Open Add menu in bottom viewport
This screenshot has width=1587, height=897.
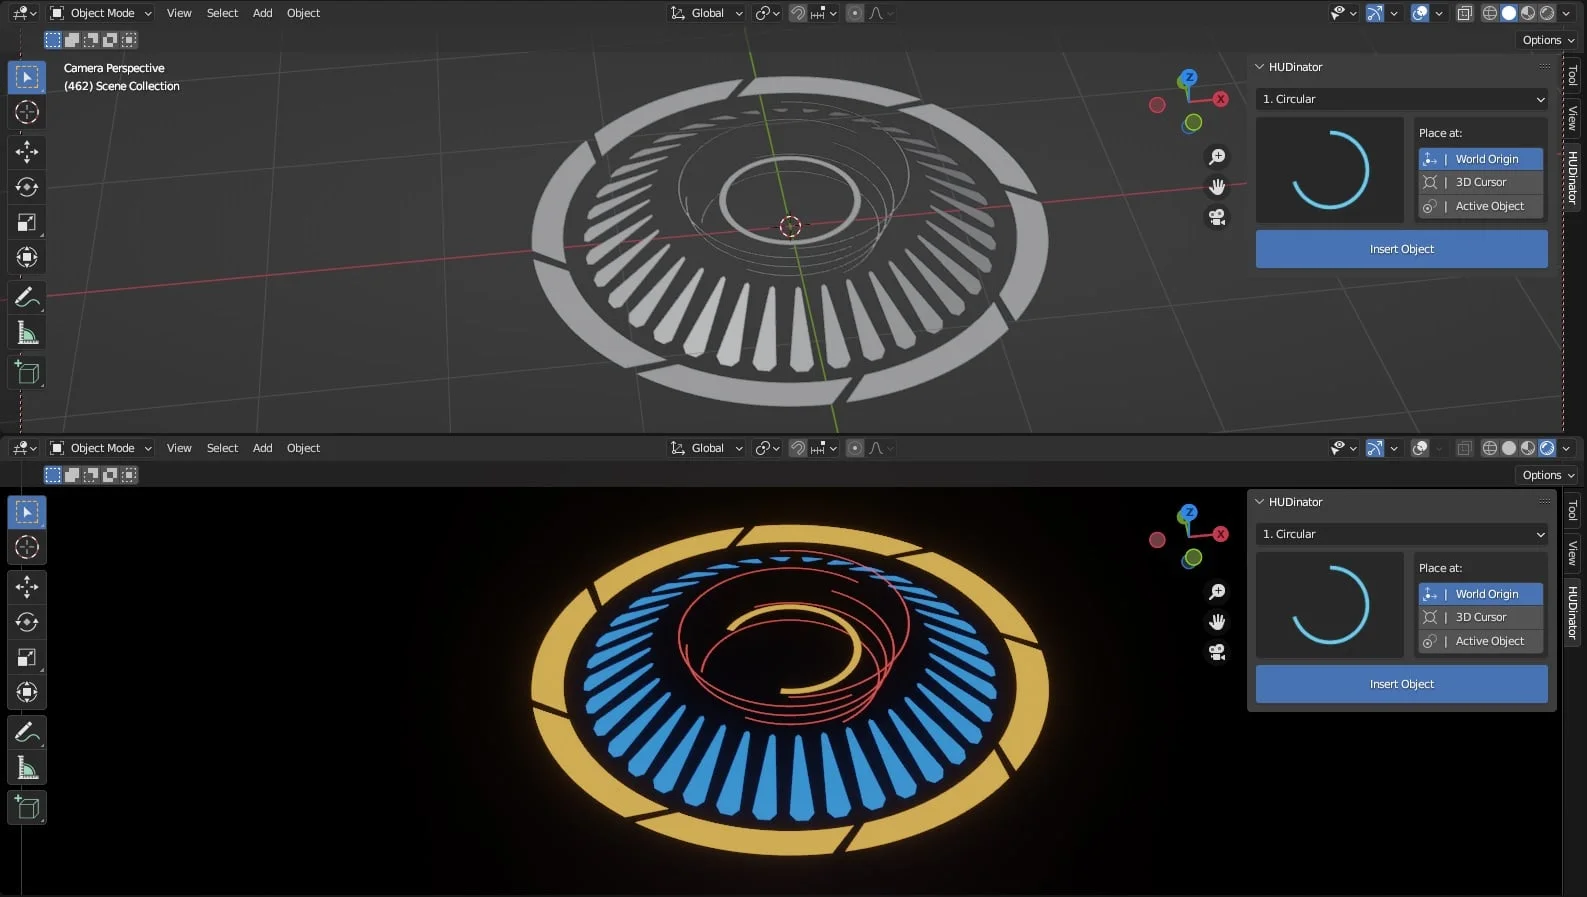(x=262, y=448)
